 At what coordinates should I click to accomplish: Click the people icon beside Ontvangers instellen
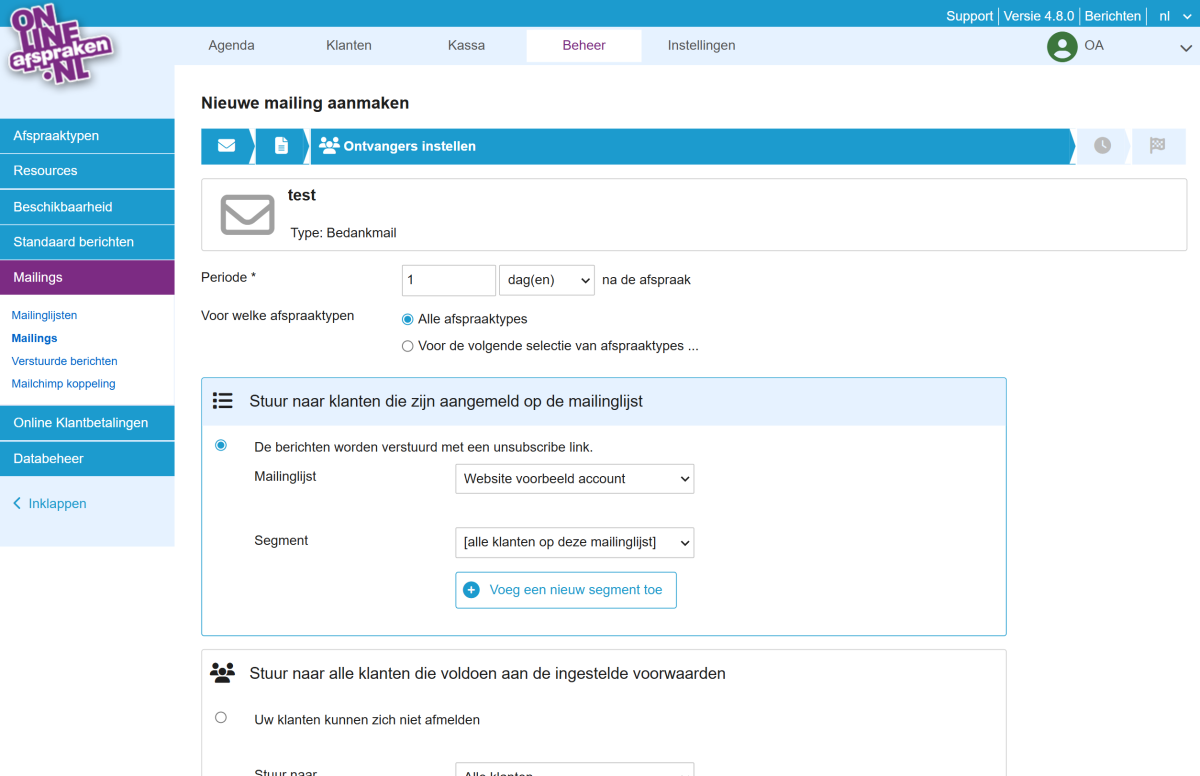[x=329, y=145]
